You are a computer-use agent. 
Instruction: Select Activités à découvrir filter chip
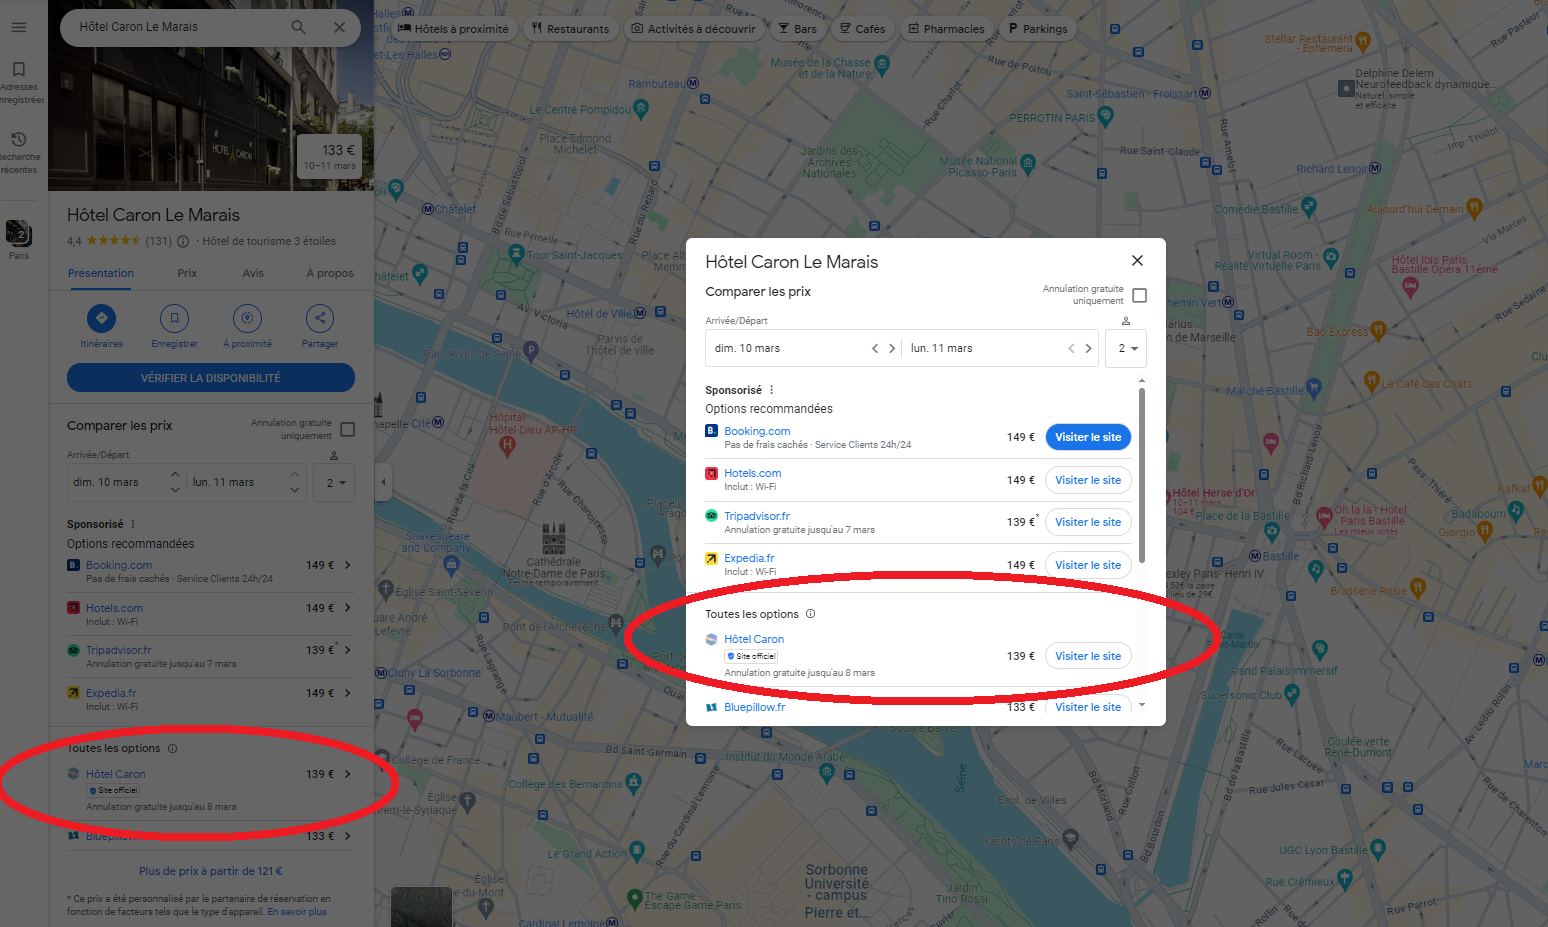693,29
